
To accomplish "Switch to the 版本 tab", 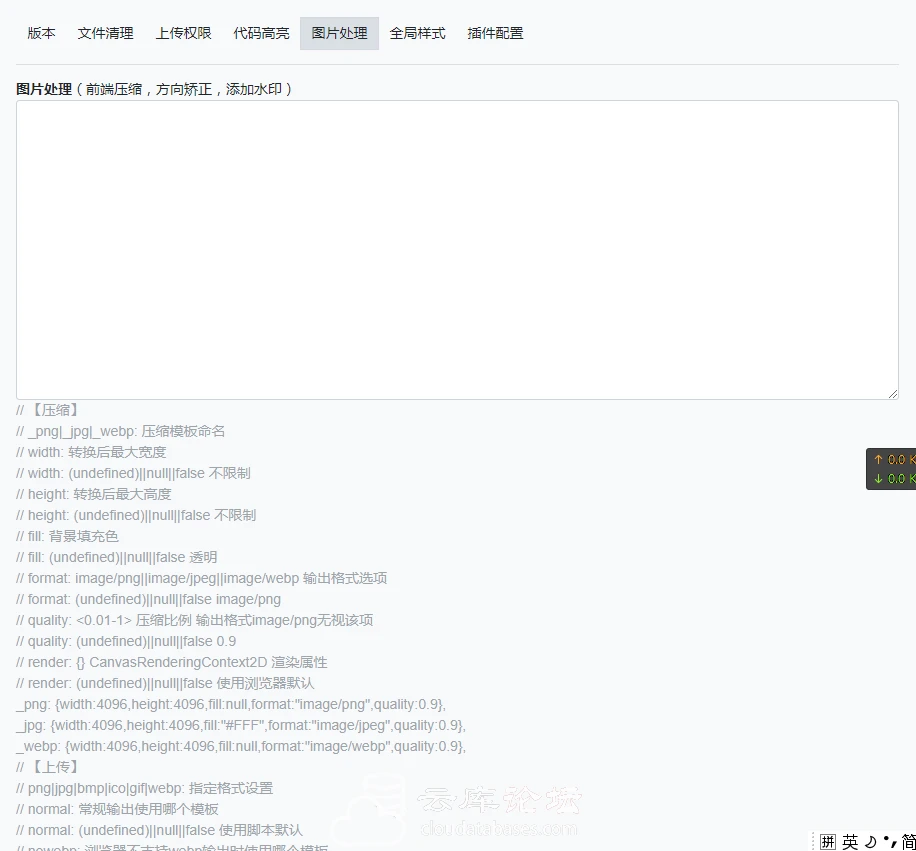I will point(41,33).
